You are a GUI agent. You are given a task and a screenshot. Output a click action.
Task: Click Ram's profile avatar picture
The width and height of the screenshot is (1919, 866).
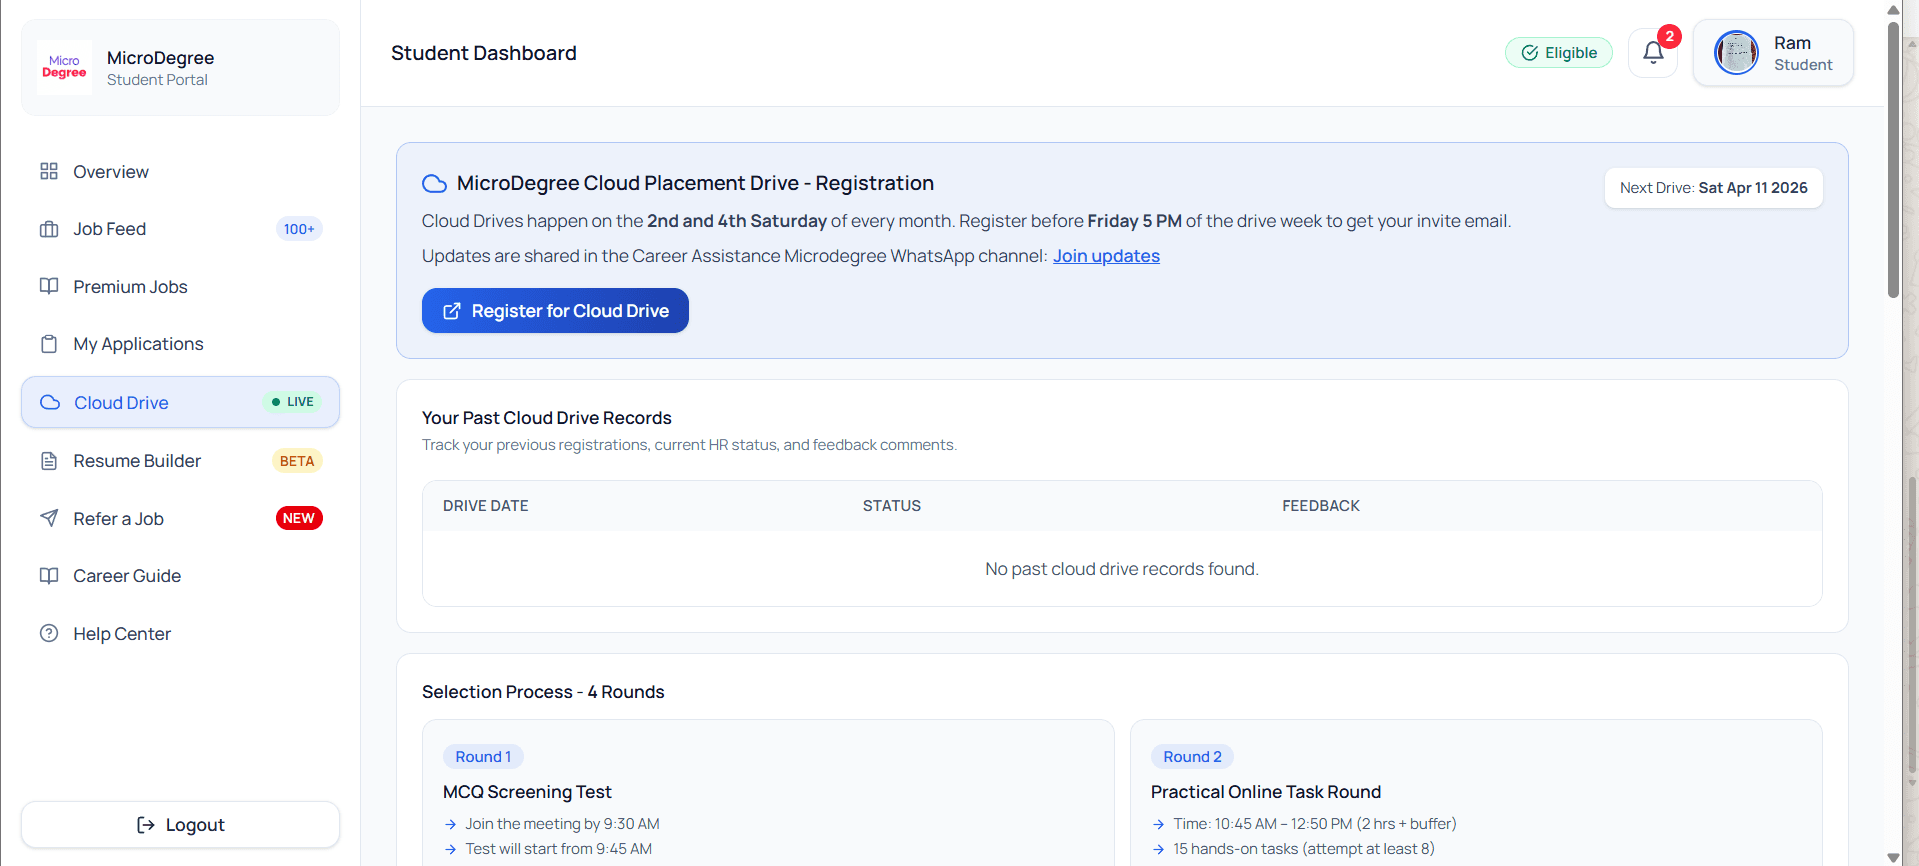coord(1736,53)
